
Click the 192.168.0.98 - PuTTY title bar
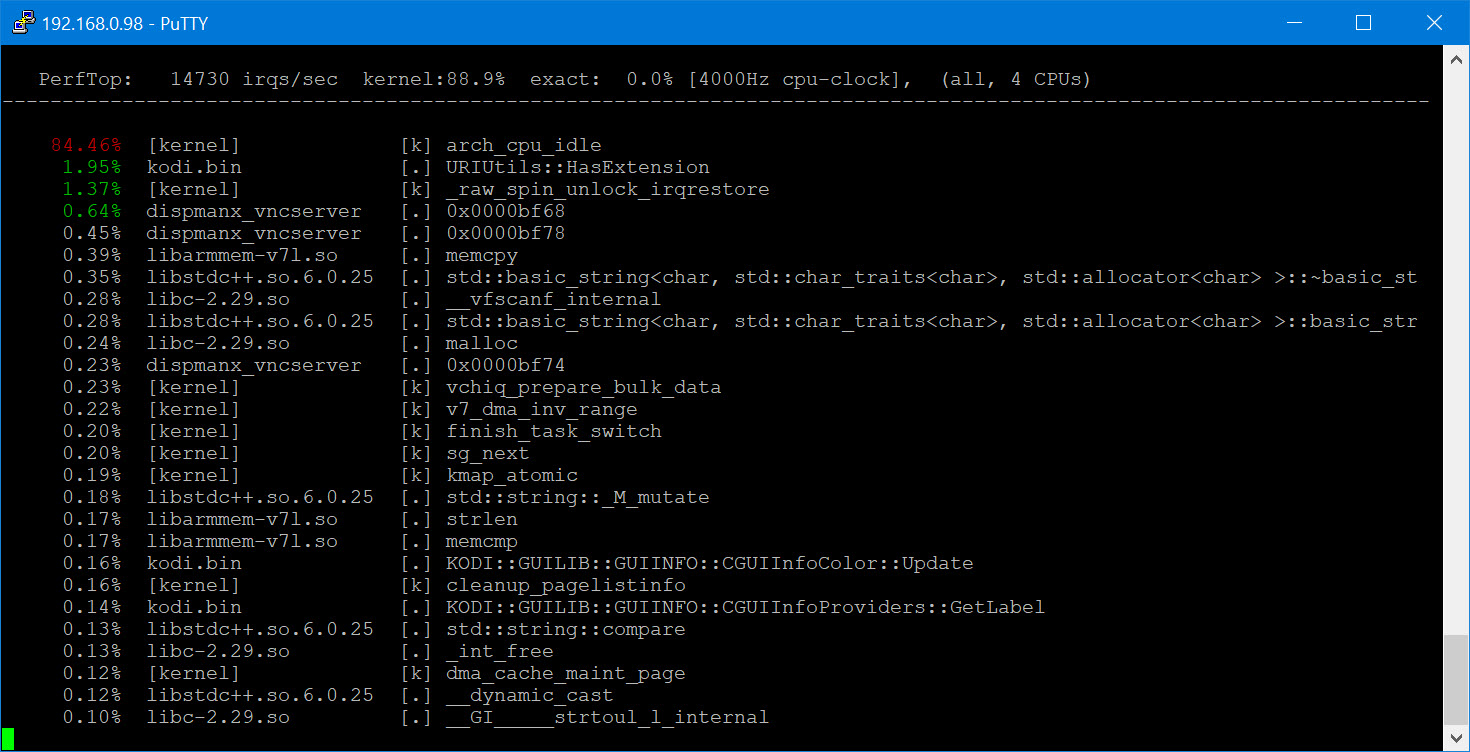(x=600, y=22)
